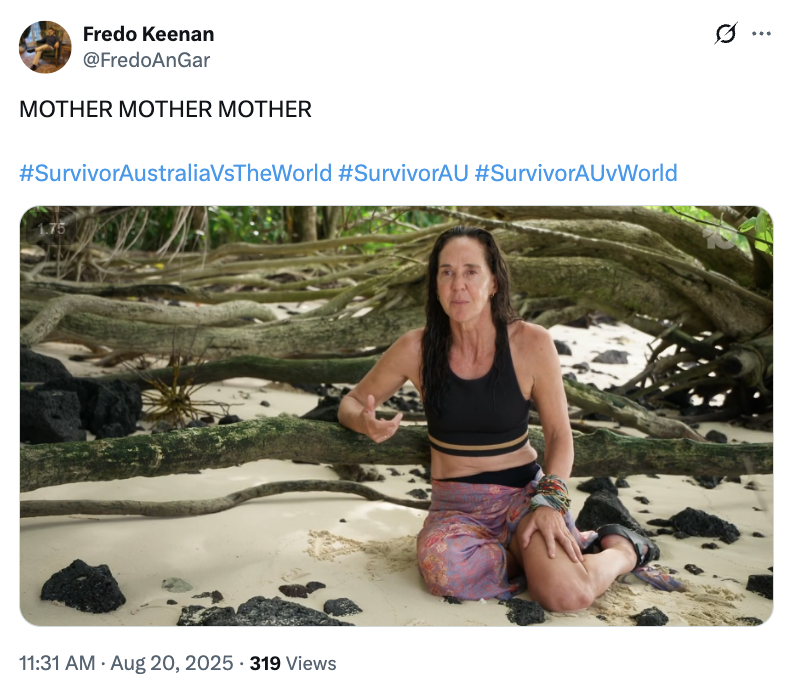Click the 1.75 overlay label on photo

point(51,229)
